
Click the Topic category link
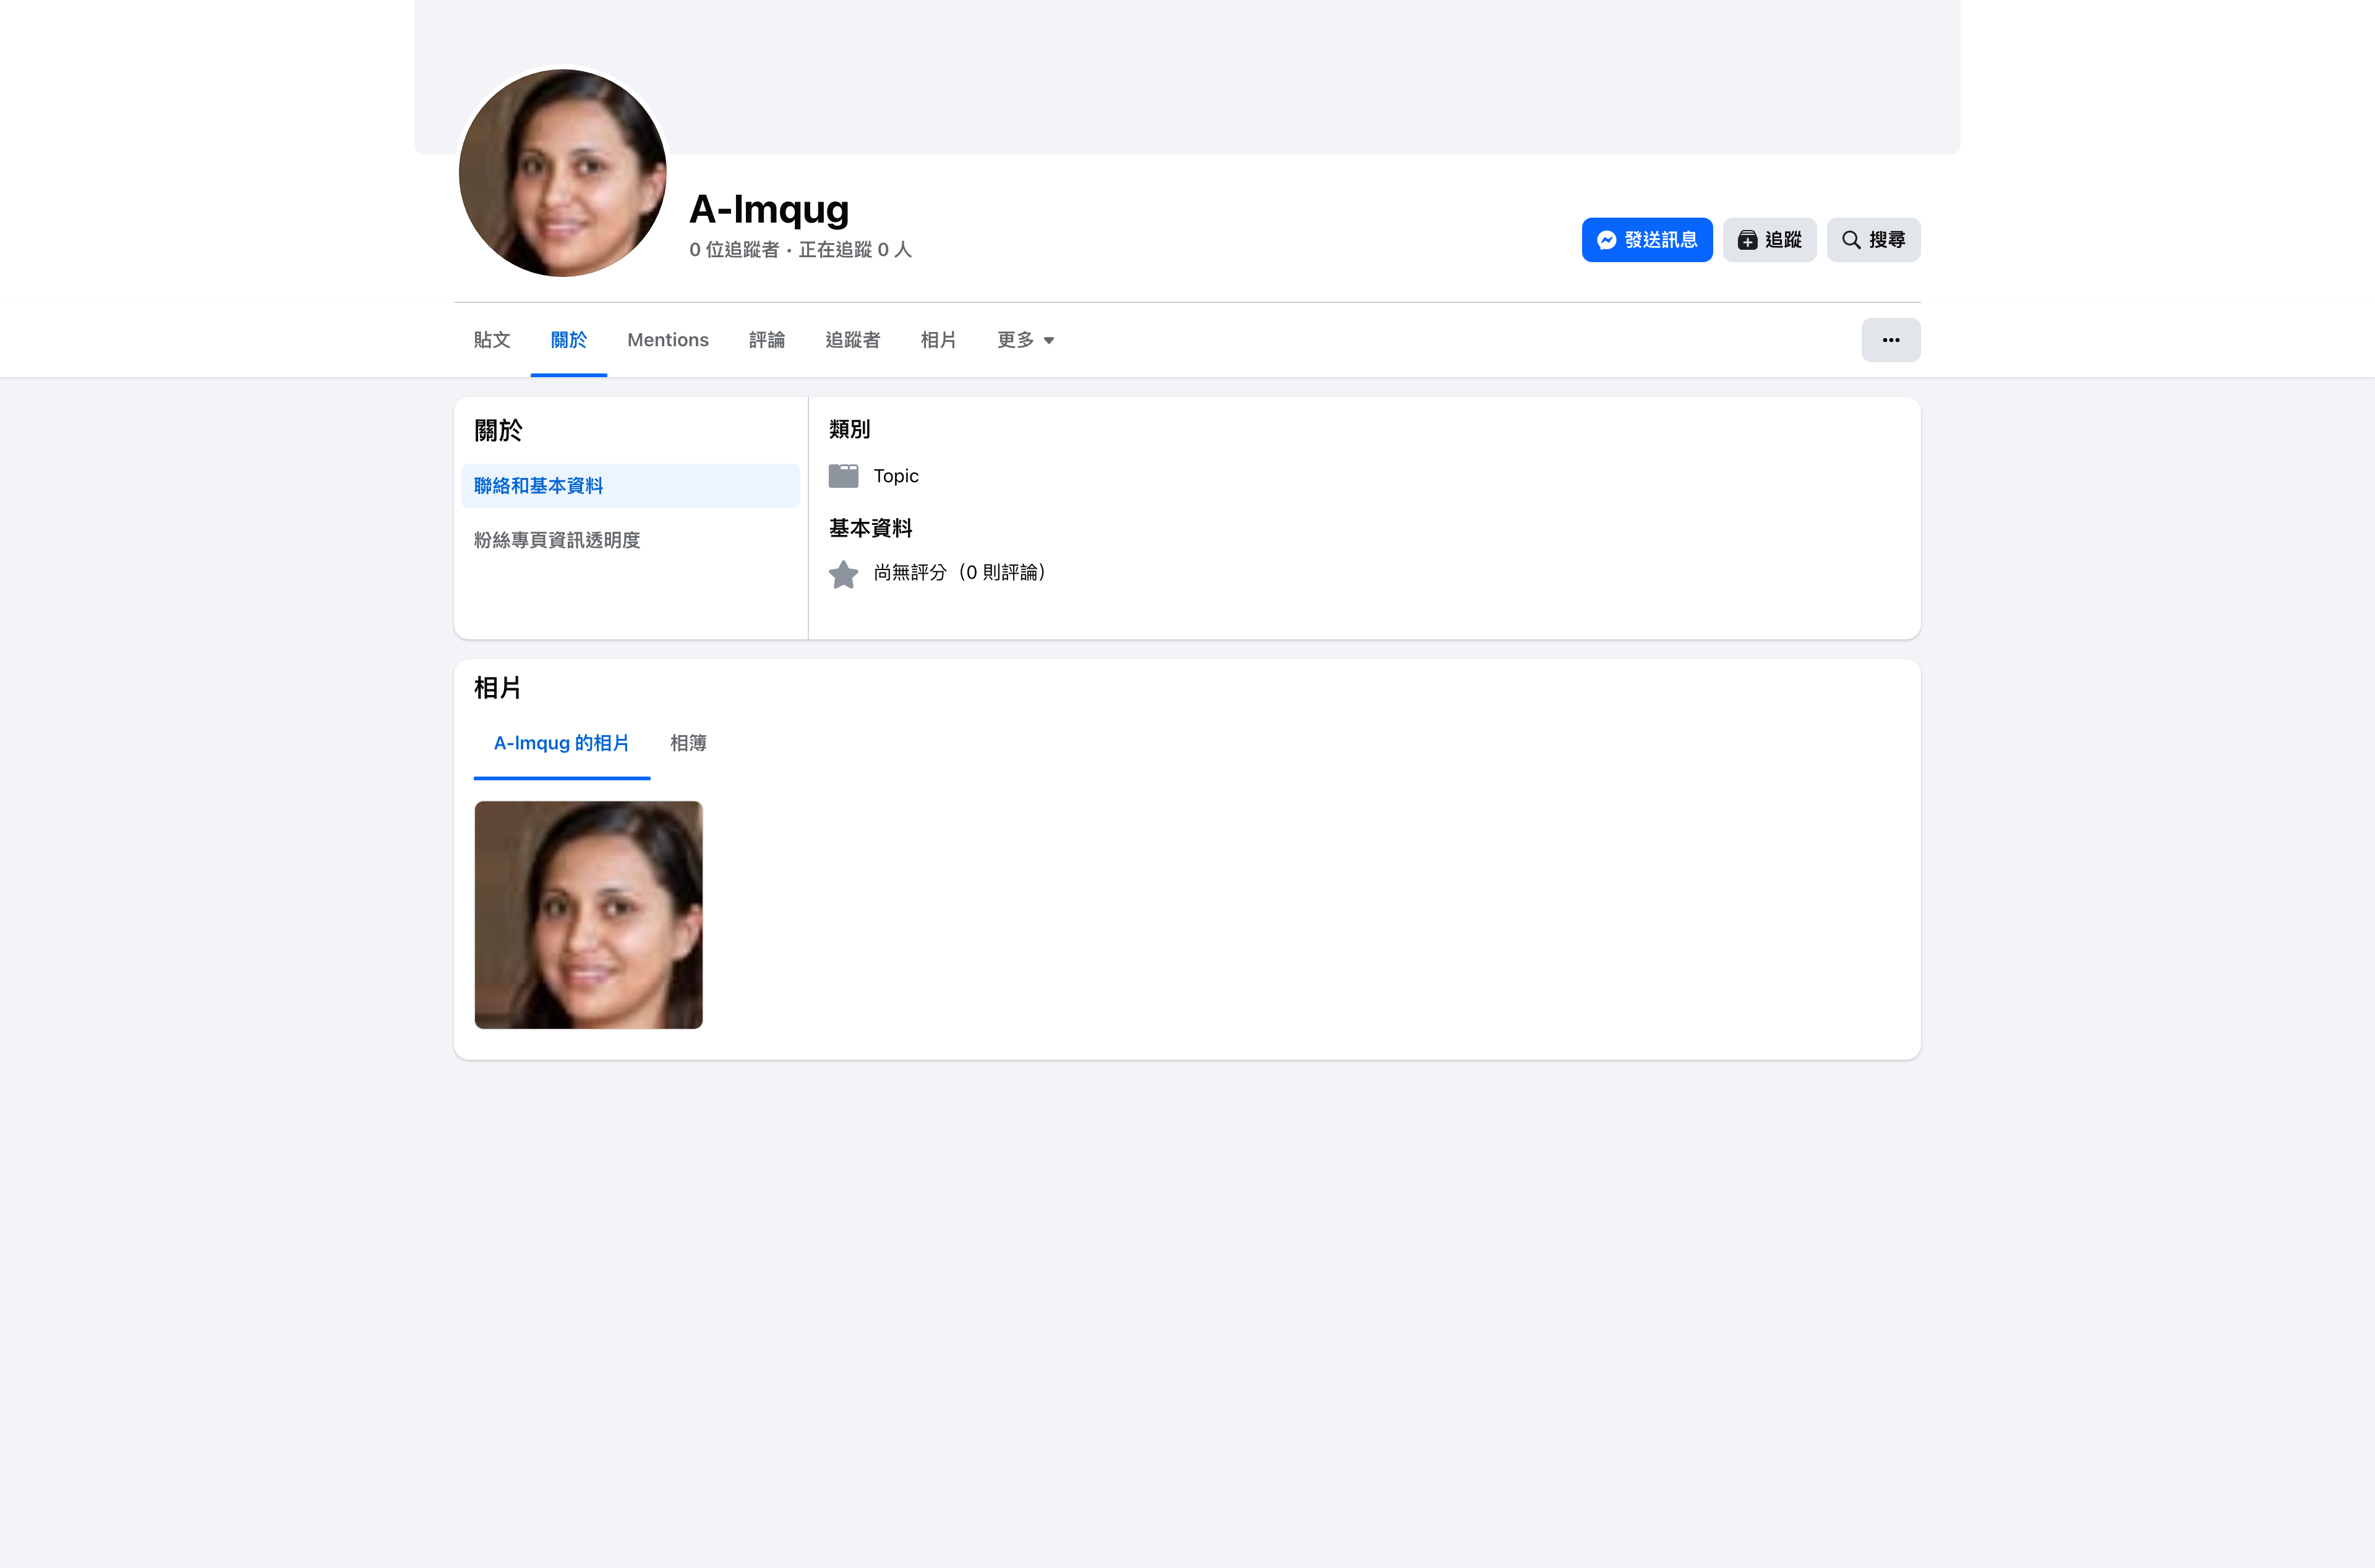point(895,476)
